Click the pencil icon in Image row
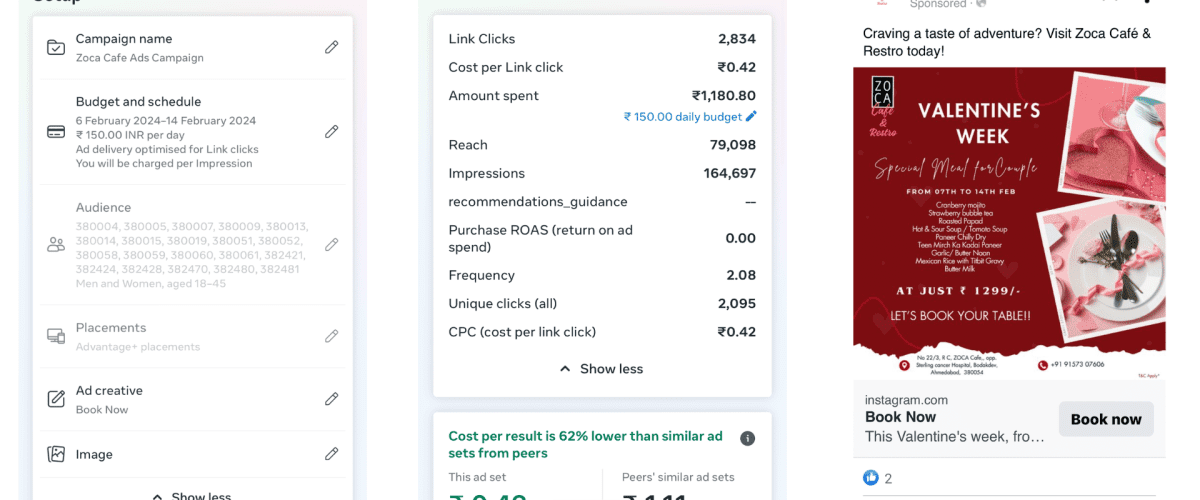 pos(331,454)
